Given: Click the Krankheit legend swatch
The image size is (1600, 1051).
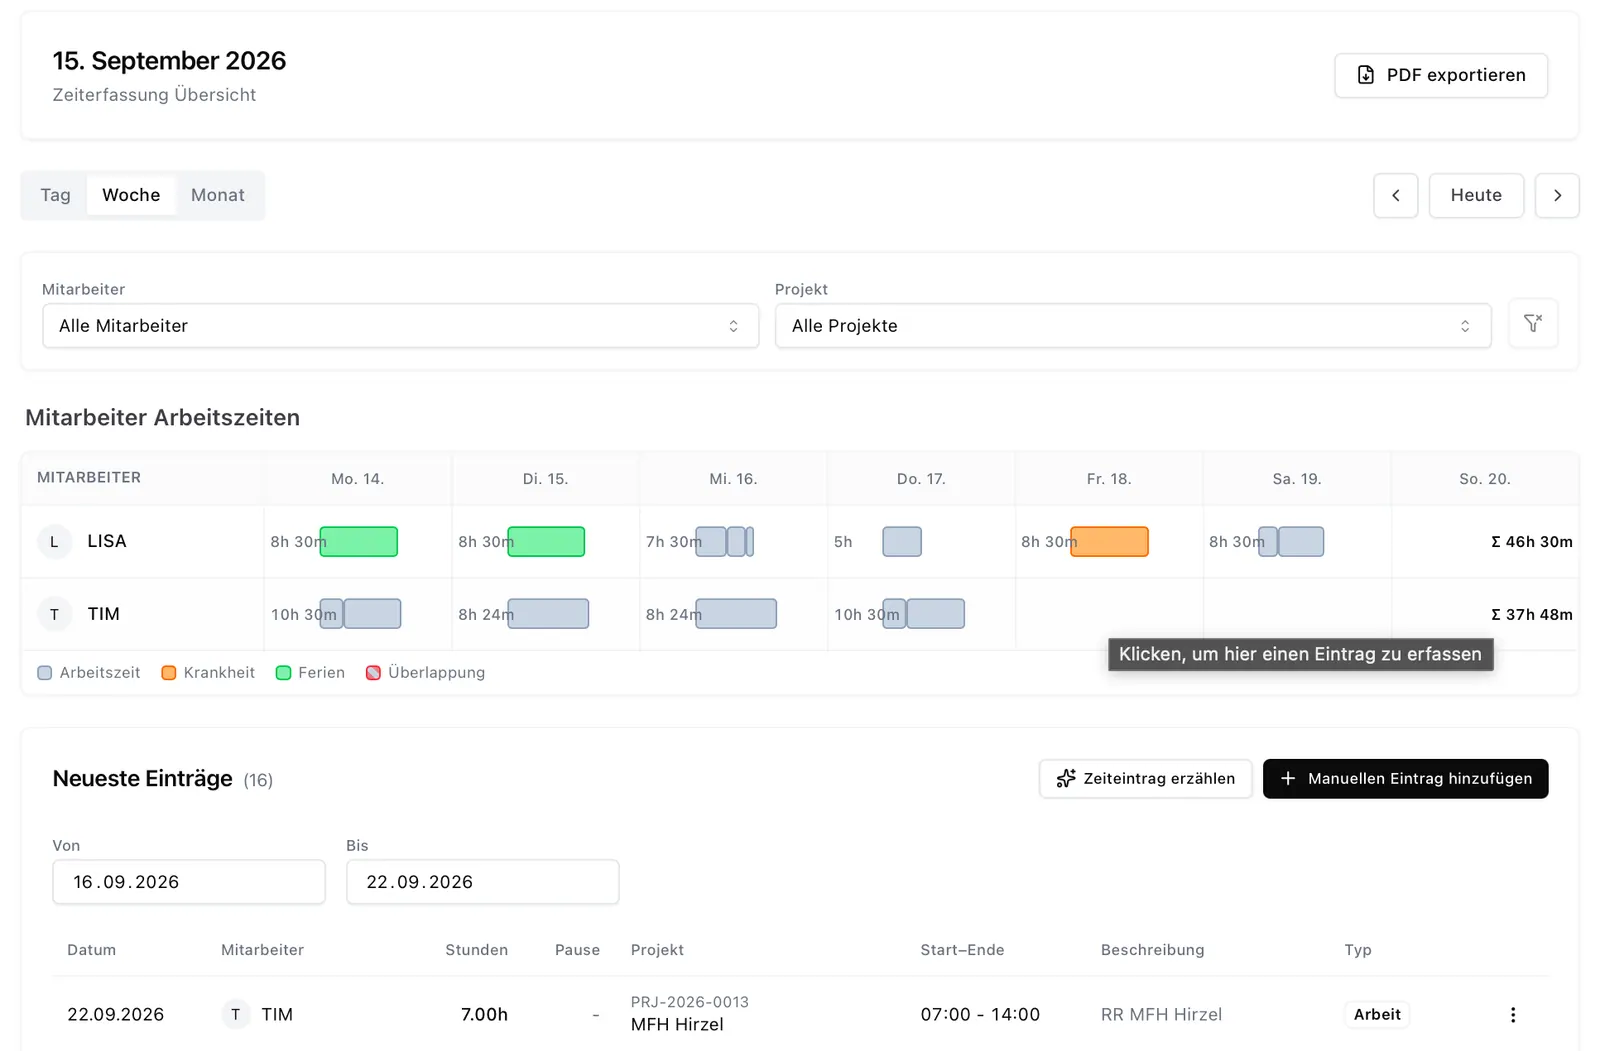Looking at the screenshot, I should (x=169, y=673).
